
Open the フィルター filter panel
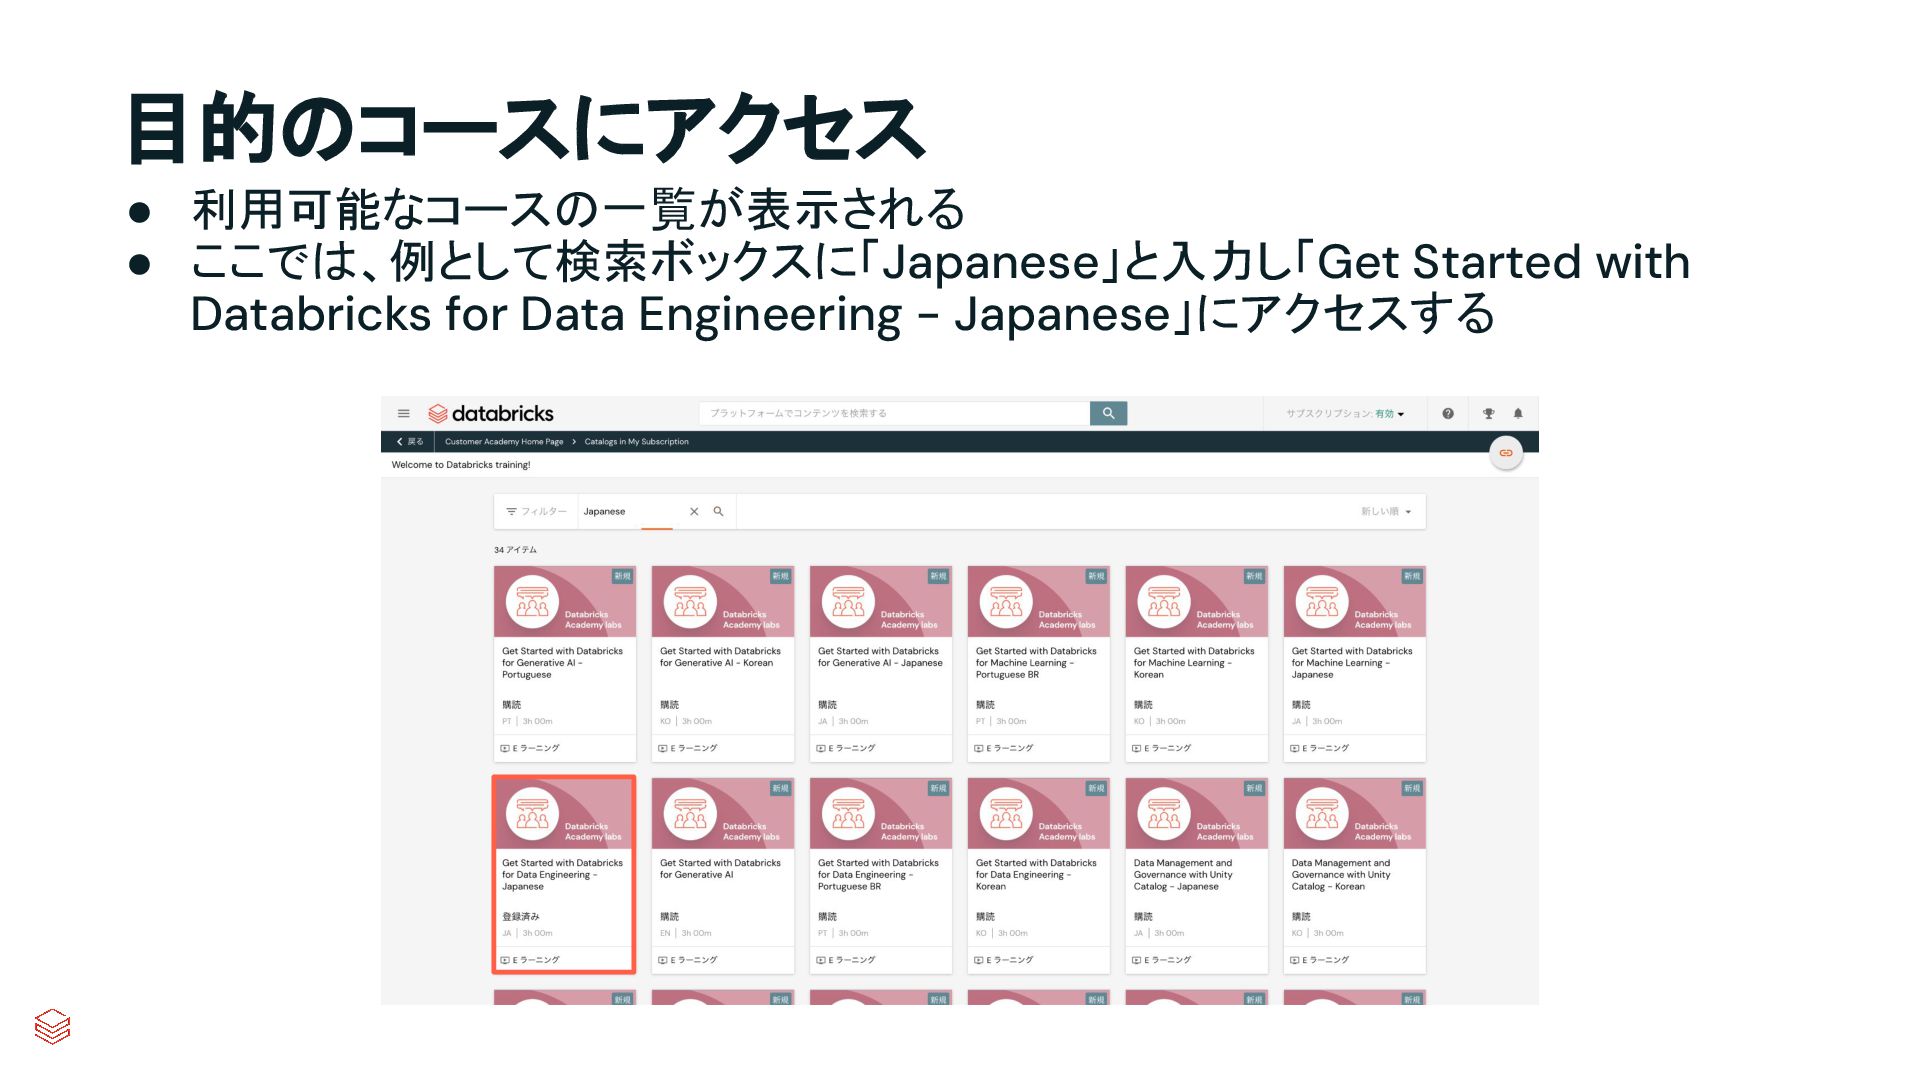click(x=536, y=511)
